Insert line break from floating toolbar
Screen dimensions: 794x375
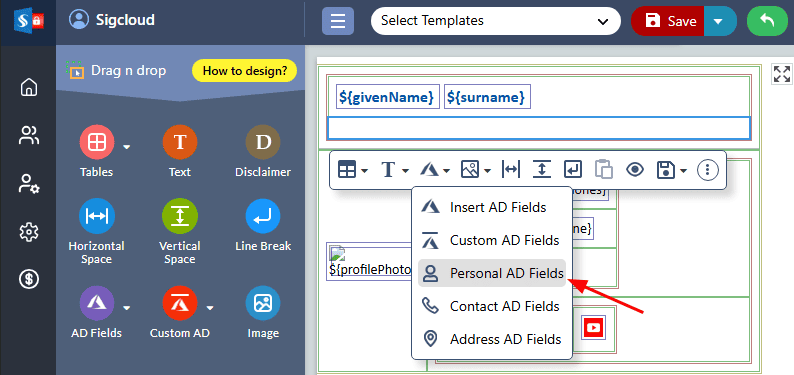pyautogui.click(x=573, y=170)
